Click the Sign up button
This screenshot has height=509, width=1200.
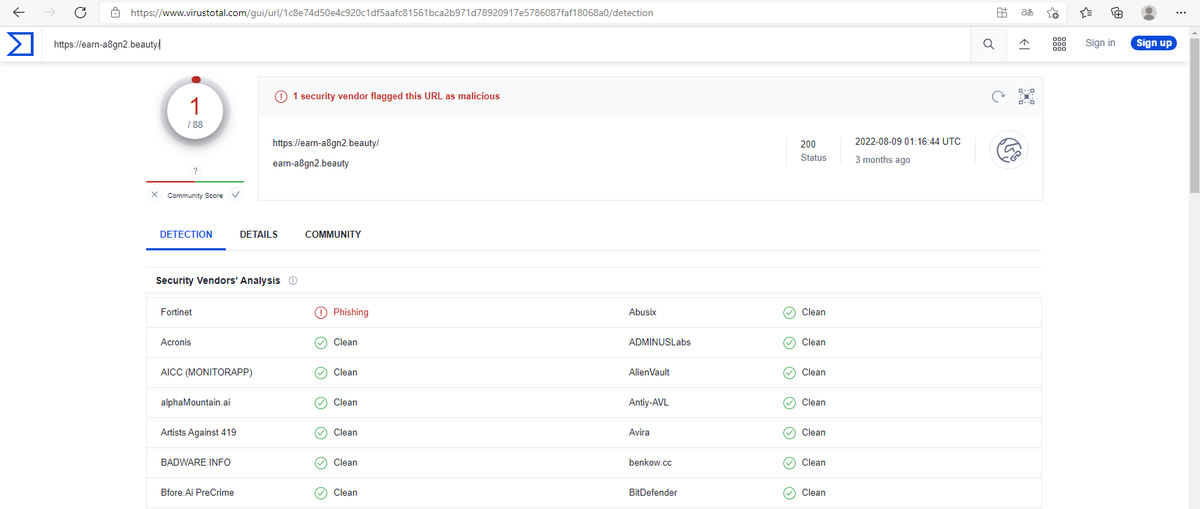tap(1154, 43)
